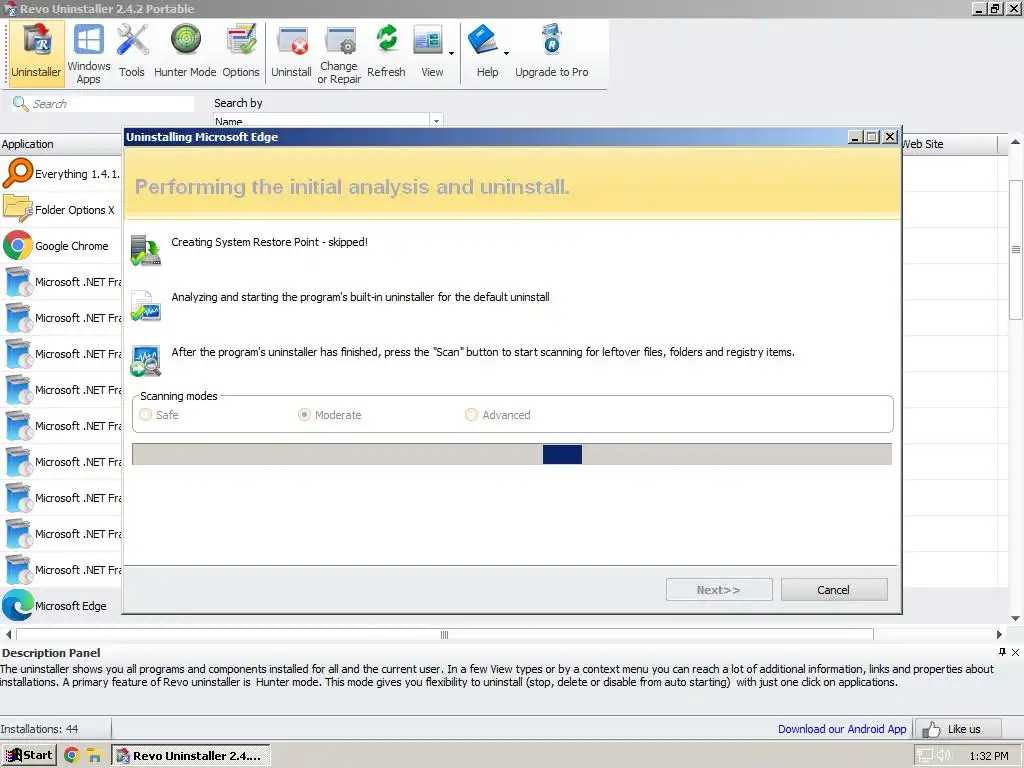Image resolution: width=1024 pixels, height=768 pixels.
Task: Click the Uninstall toolbar button
Action: point(291,52)
